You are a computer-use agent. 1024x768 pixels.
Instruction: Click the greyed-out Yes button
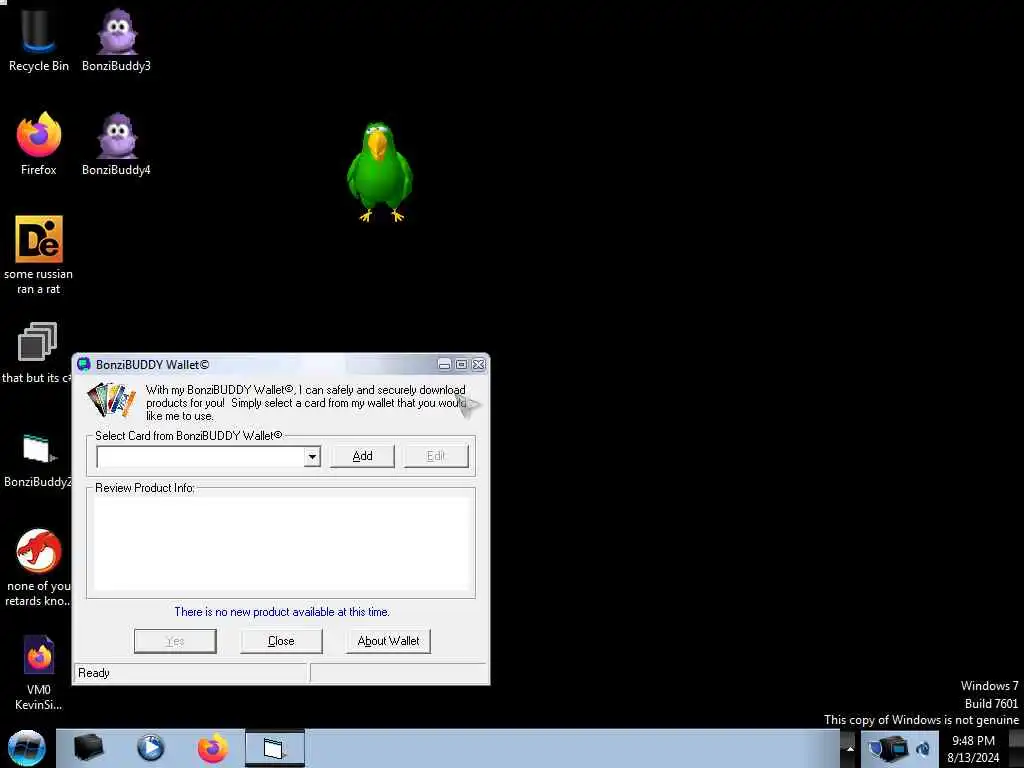pyautogui.click(x=175, y=641)
